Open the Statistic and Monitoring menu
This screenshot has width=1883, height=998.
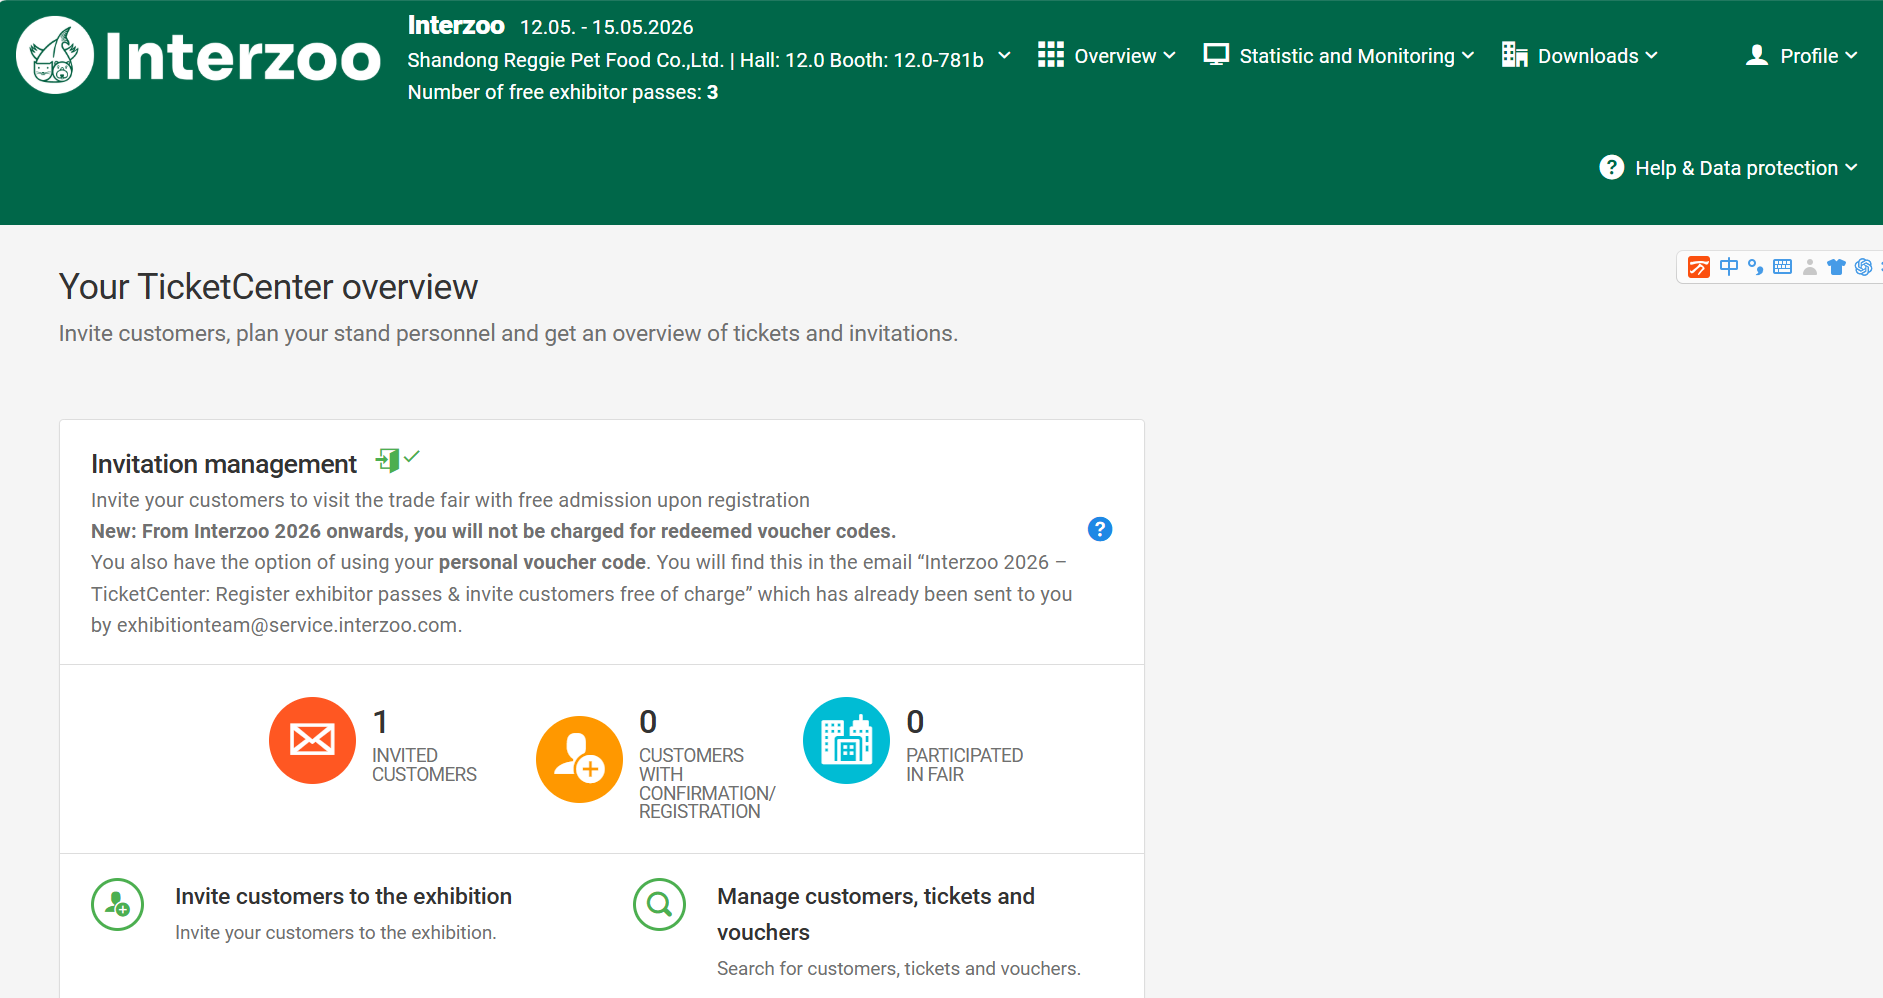[1338, 56]
